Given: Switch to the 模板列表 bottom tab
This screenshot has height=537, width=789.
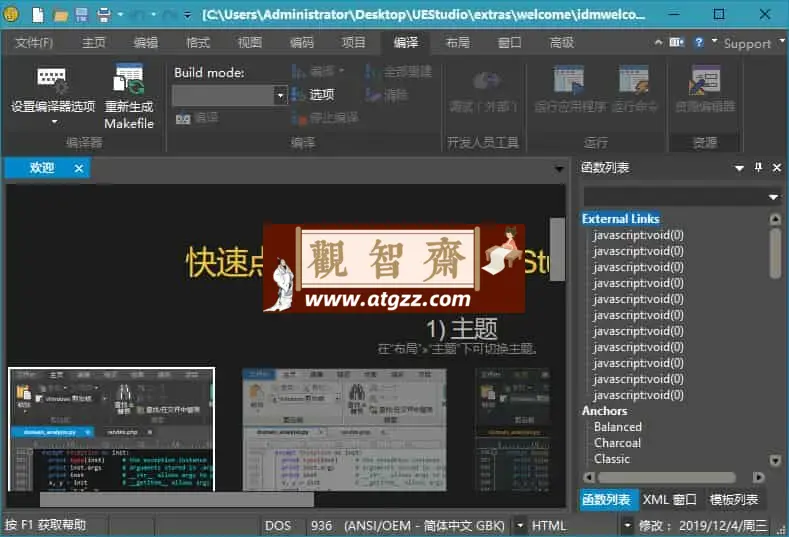Looking at the screenshot, I should (734, 500).
